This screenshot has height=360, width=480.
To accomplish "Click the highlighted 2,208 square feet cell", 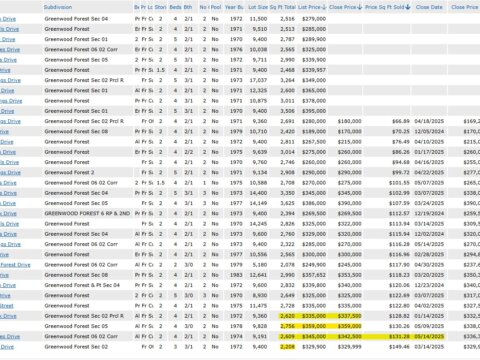I will (x=287, y=347).
